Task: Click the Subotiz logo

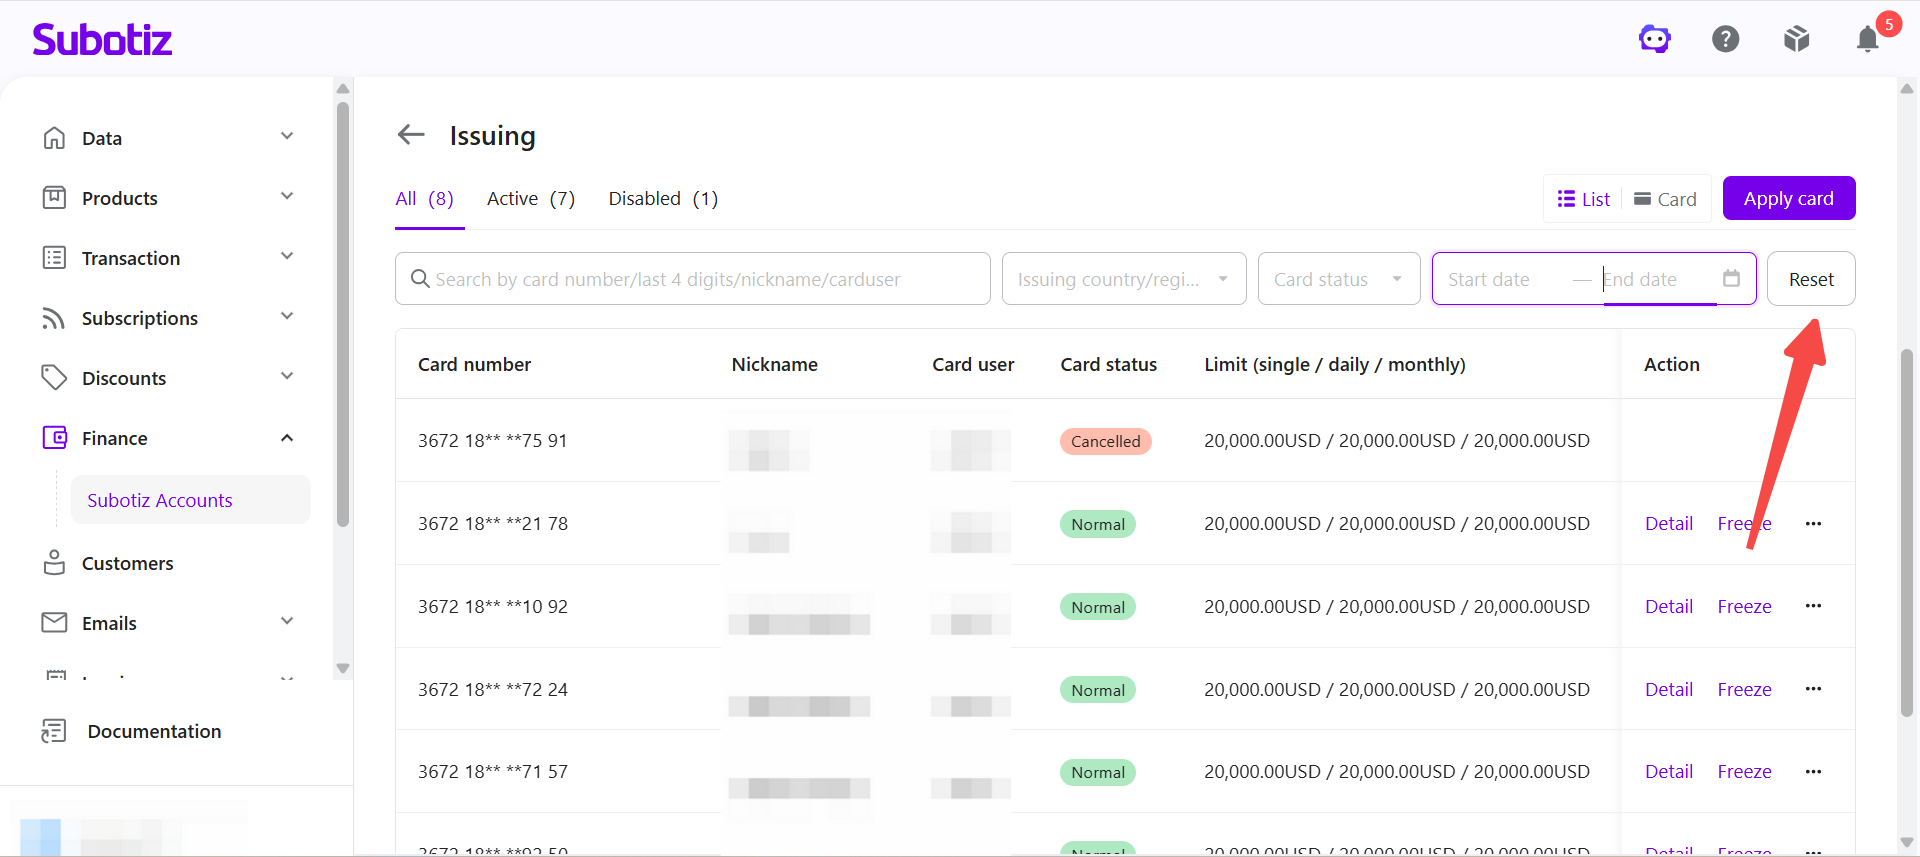Action: pos(102,39)
